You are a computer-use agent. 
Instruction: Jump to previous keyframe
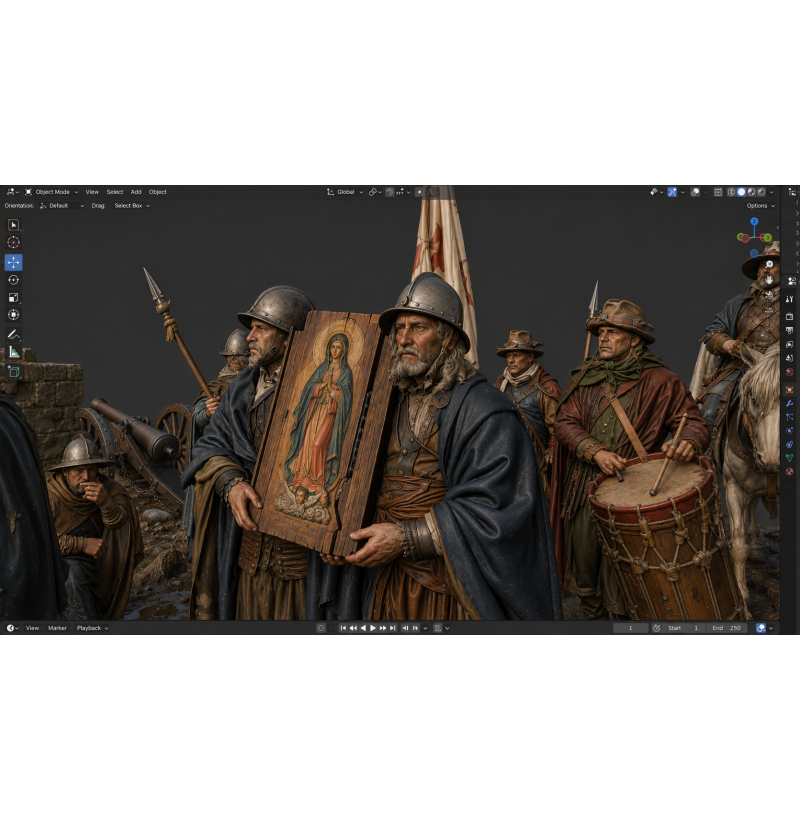(x=353, y=628)
